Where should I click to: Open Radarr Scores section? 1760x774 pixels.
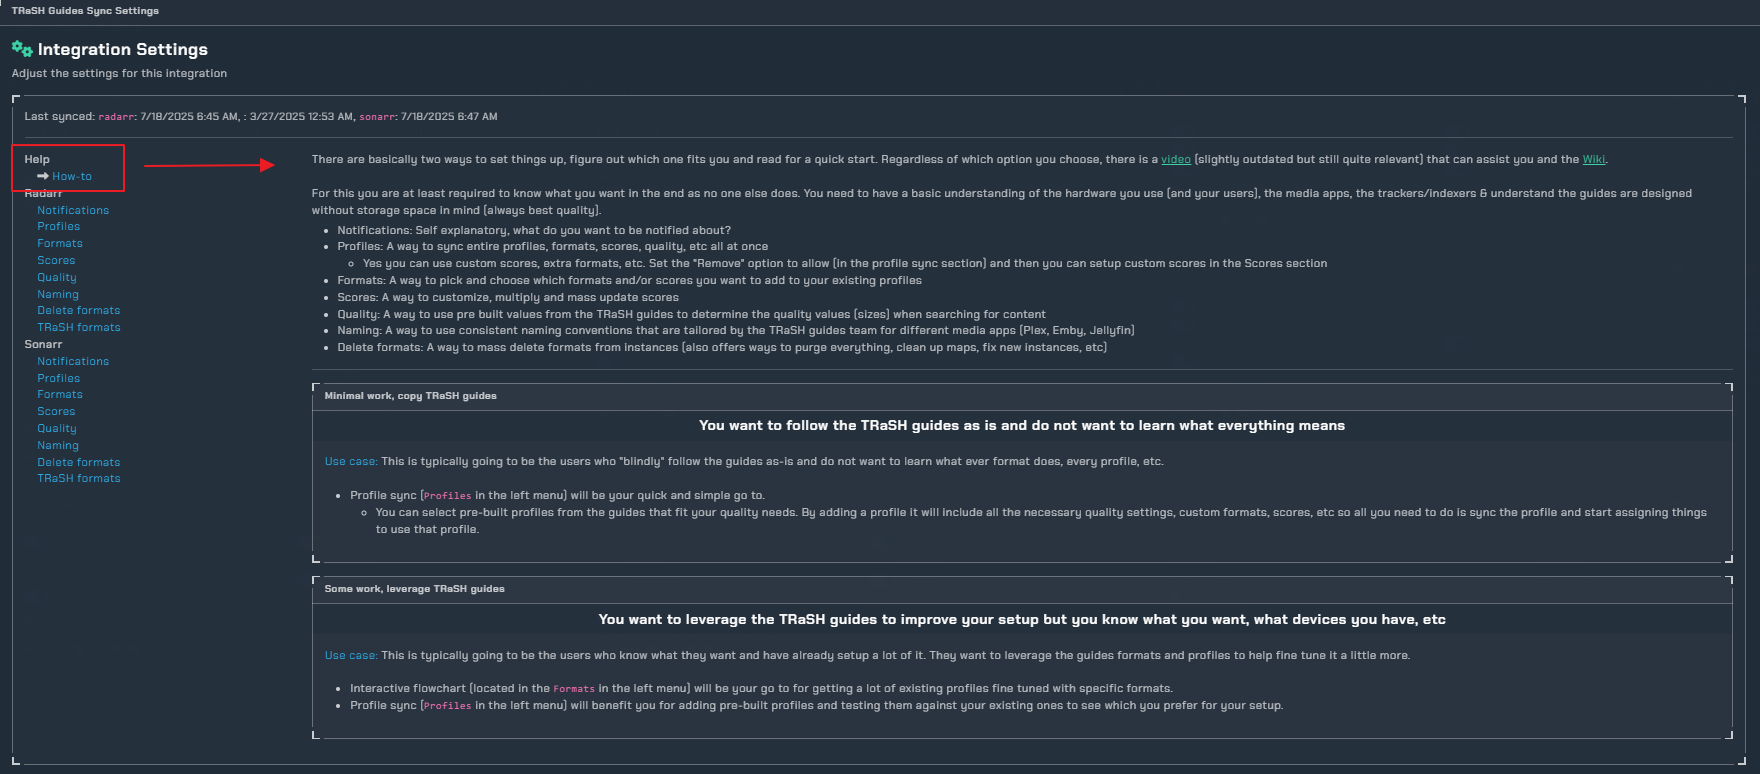click(x=56, y=260)
